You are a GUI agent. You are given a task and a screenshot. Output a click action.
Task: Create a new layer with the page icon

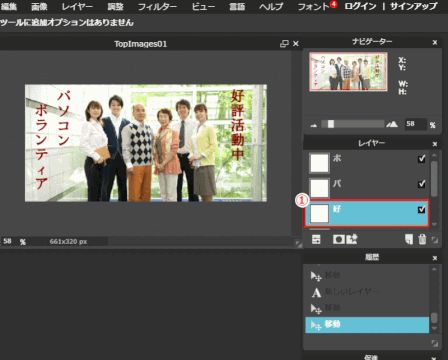(409, 239)
